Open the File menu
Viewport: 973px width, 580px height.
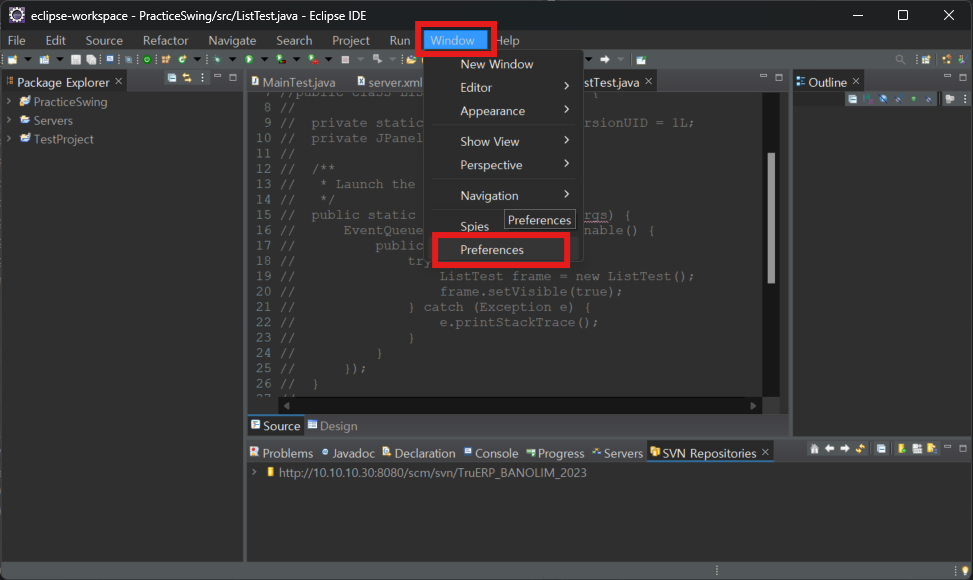tap(16, 40)
